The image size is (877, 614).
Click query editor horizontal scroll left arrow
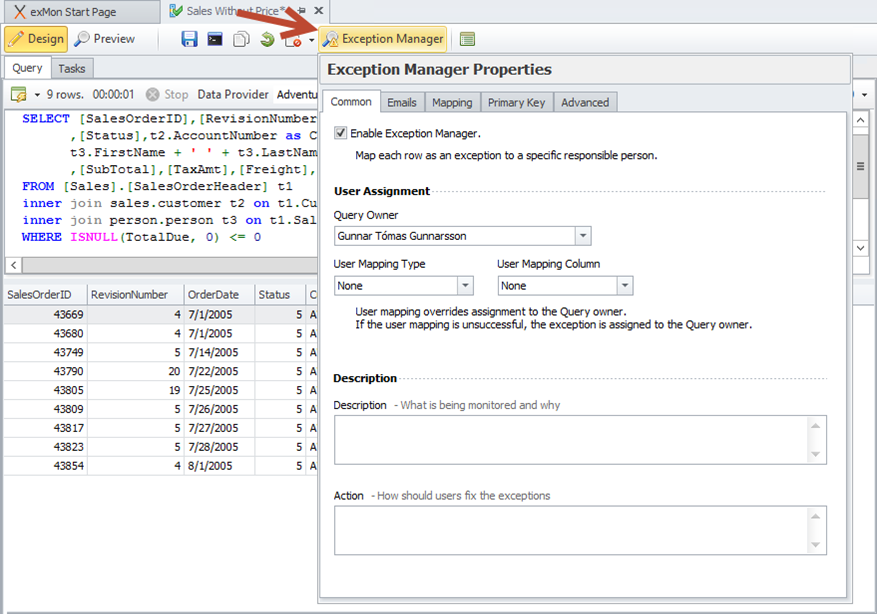13,265
